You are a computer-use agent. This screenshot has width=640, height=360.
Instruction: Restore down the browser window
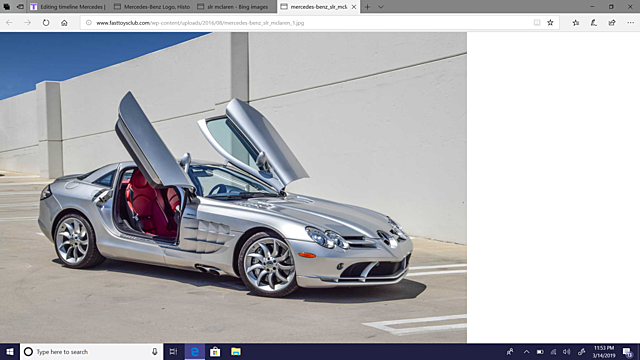(611, 7)
